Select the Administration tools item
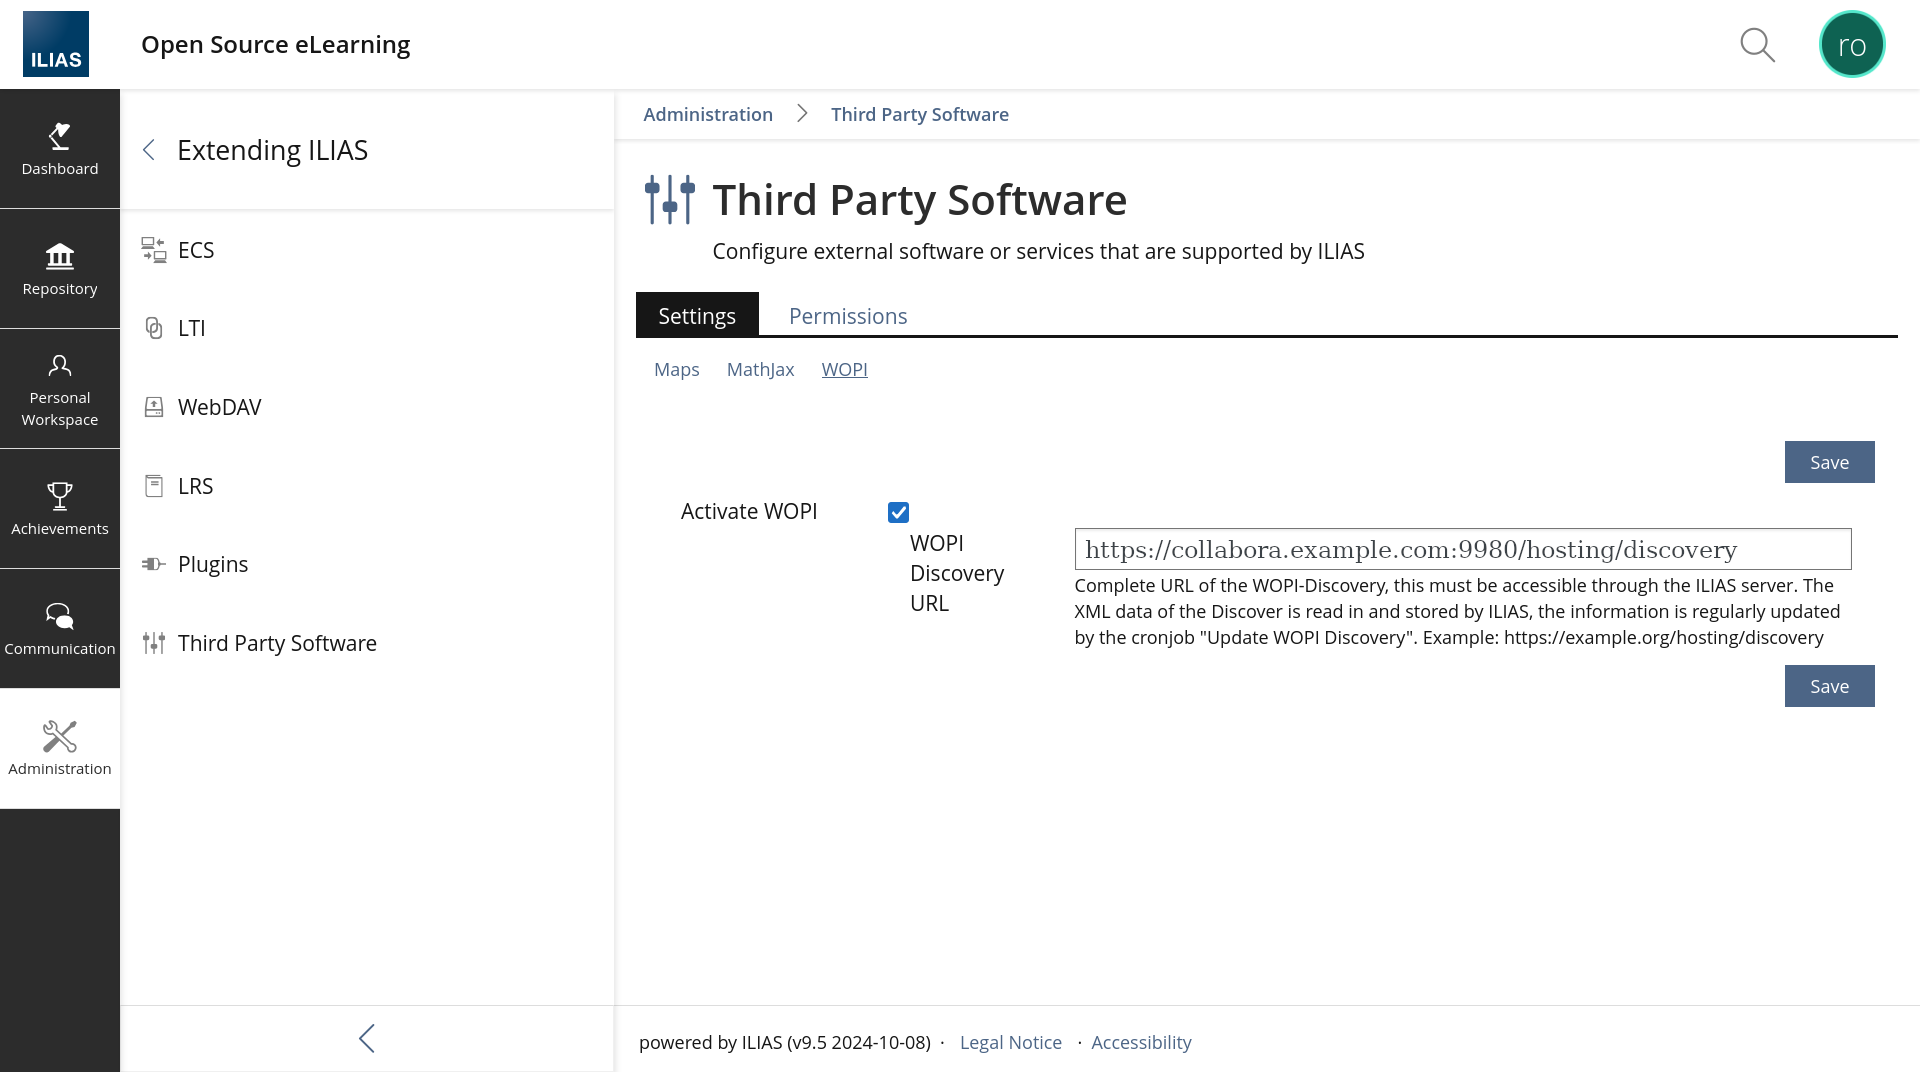Viewport: 1920px width, 1072px height. tap(60, 749)
